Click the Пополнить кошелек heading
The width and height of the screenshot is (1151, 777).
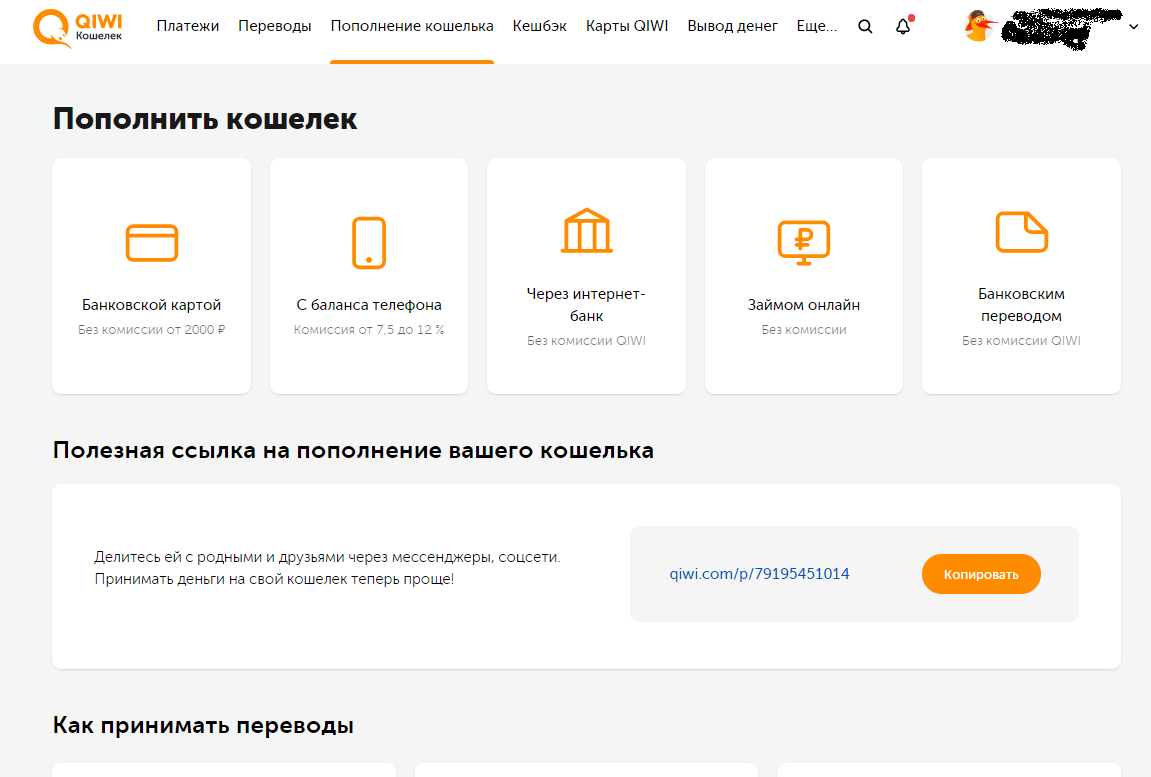click(x=205, y=119)
